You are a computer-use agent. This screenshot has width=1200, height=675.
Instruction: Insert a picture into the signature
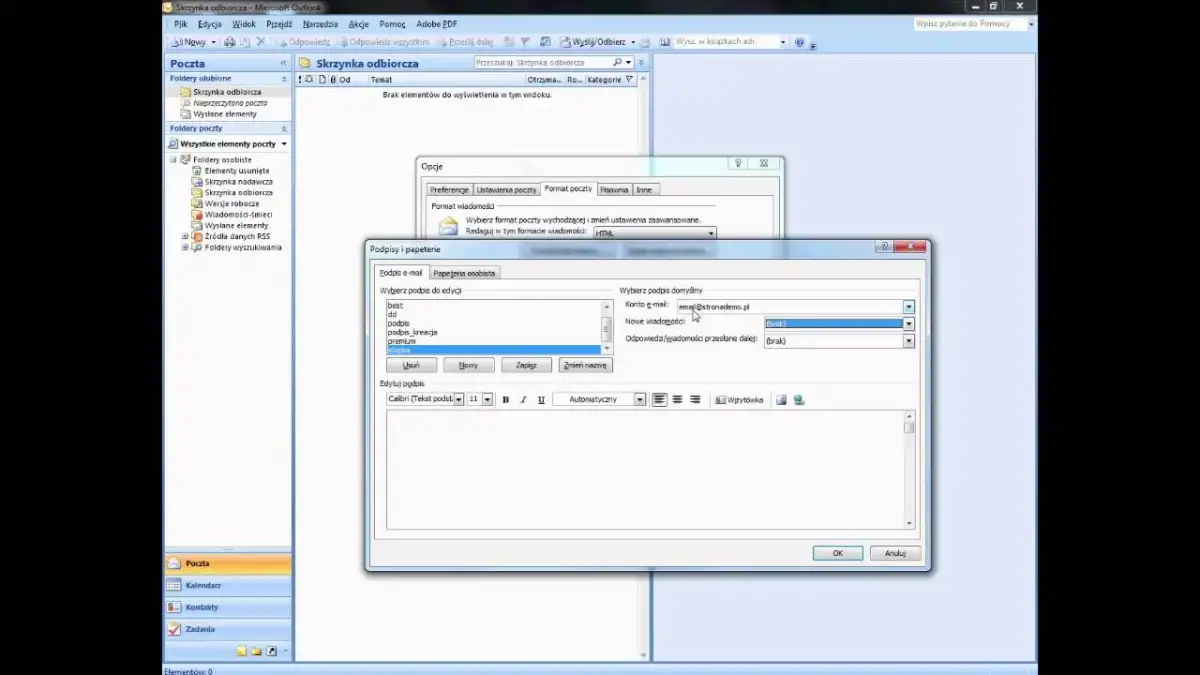(x=781, y=400)
